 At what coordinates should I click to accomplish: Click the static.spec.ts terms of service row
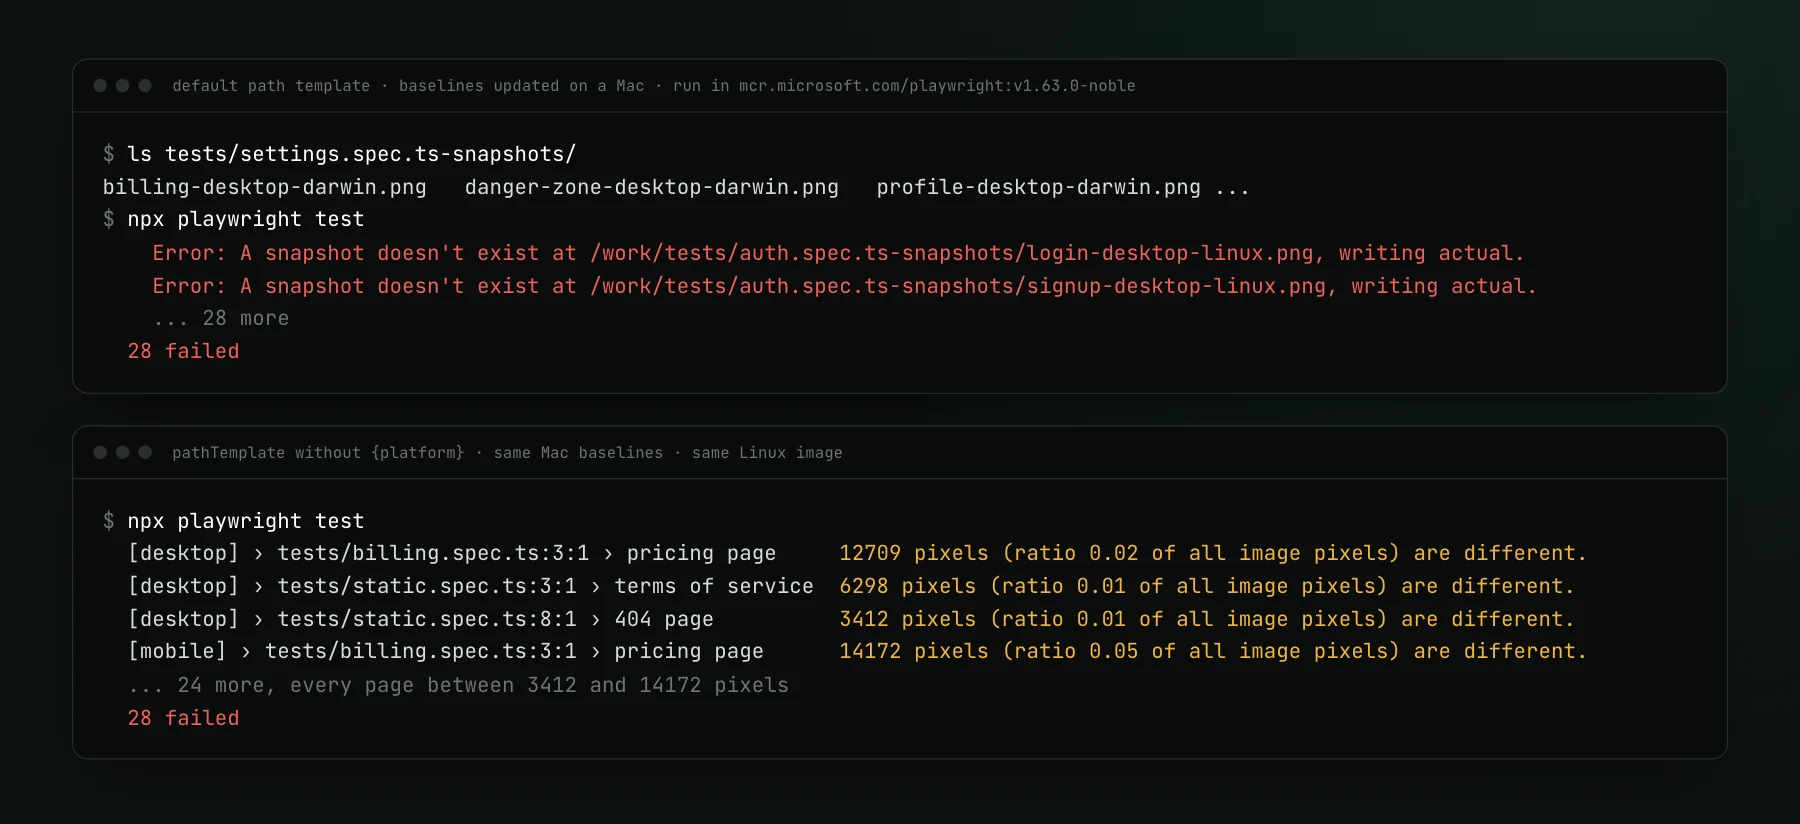tap(851, 586)
